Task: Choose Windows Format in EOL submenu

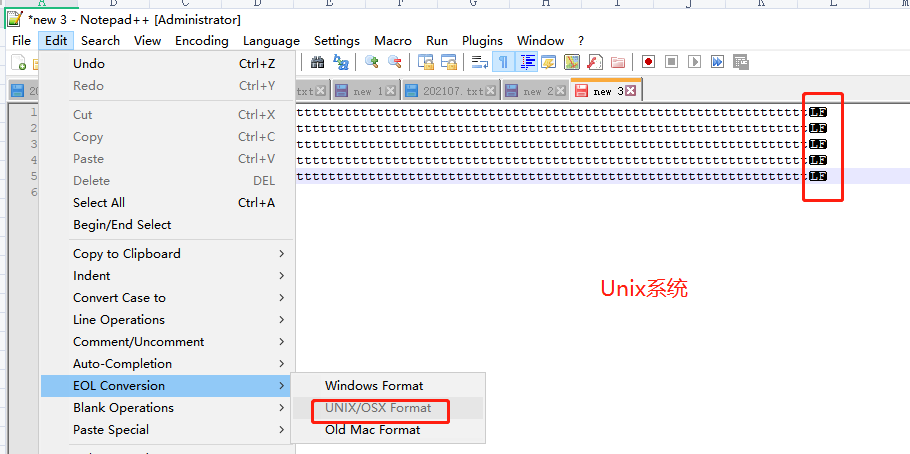Action: (x=388, y=385)
